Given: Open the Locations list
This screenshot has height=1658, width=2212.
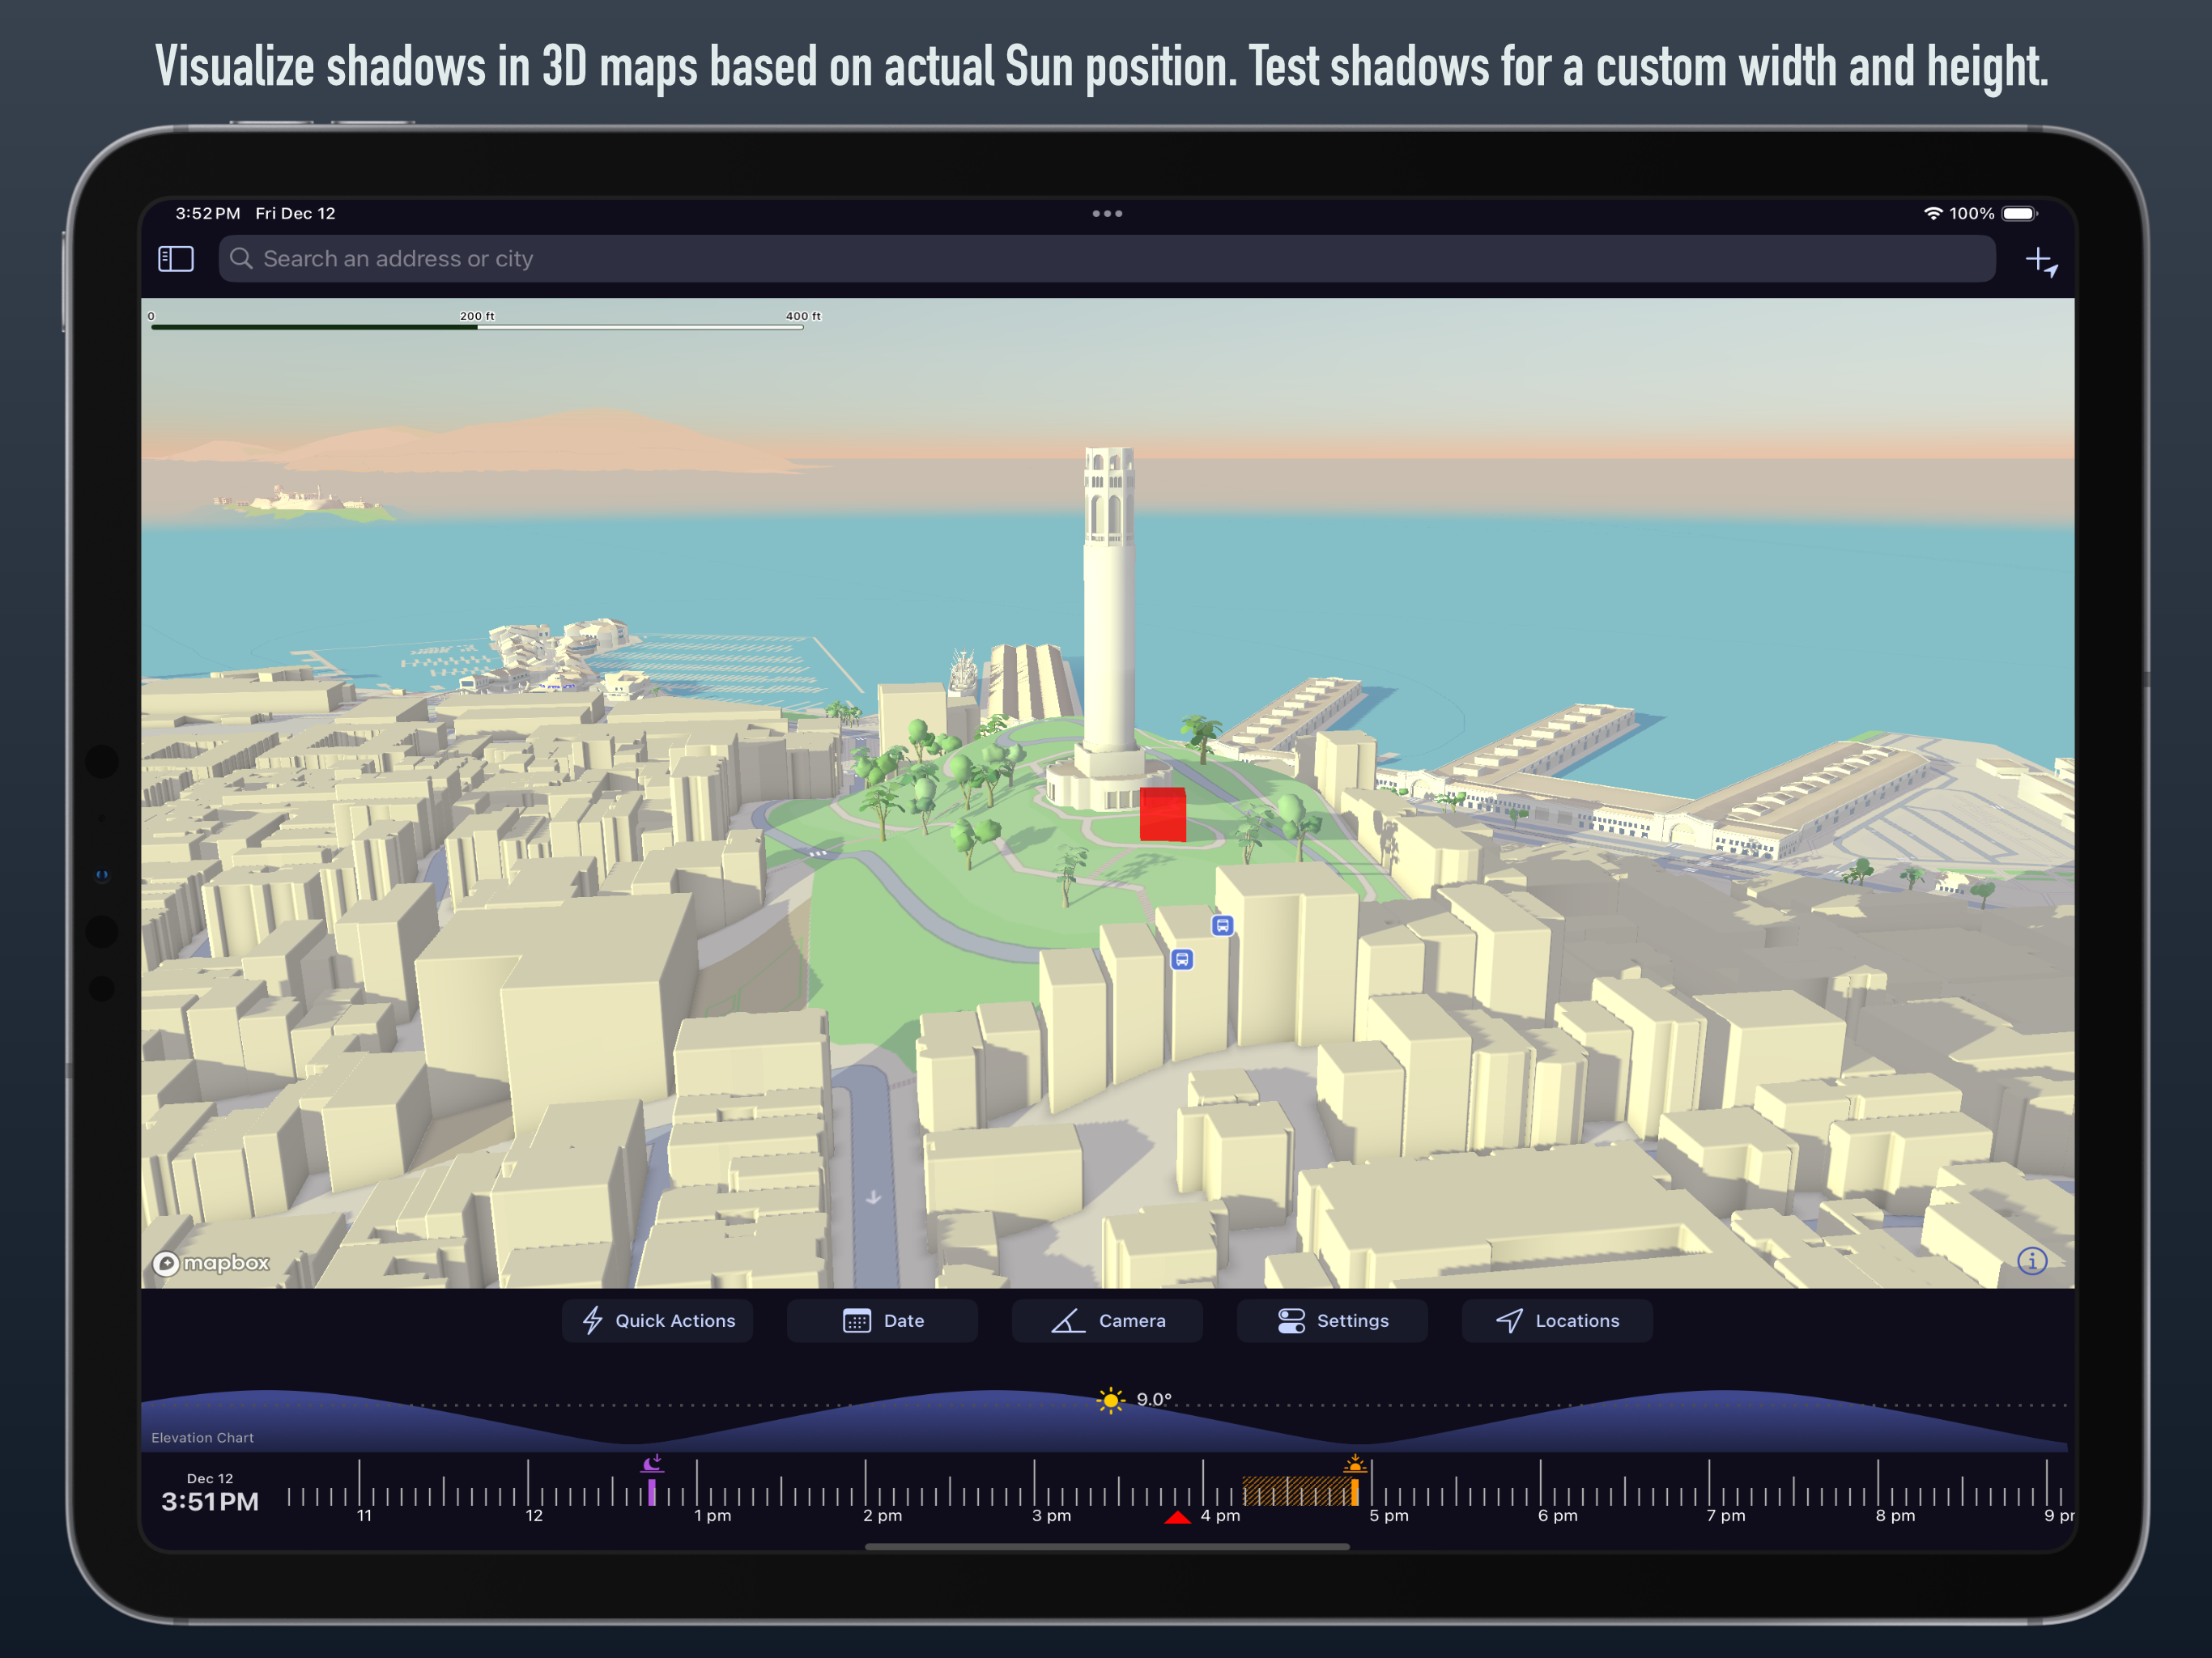Looking at the screenshot, I should coord(1557,1321).
